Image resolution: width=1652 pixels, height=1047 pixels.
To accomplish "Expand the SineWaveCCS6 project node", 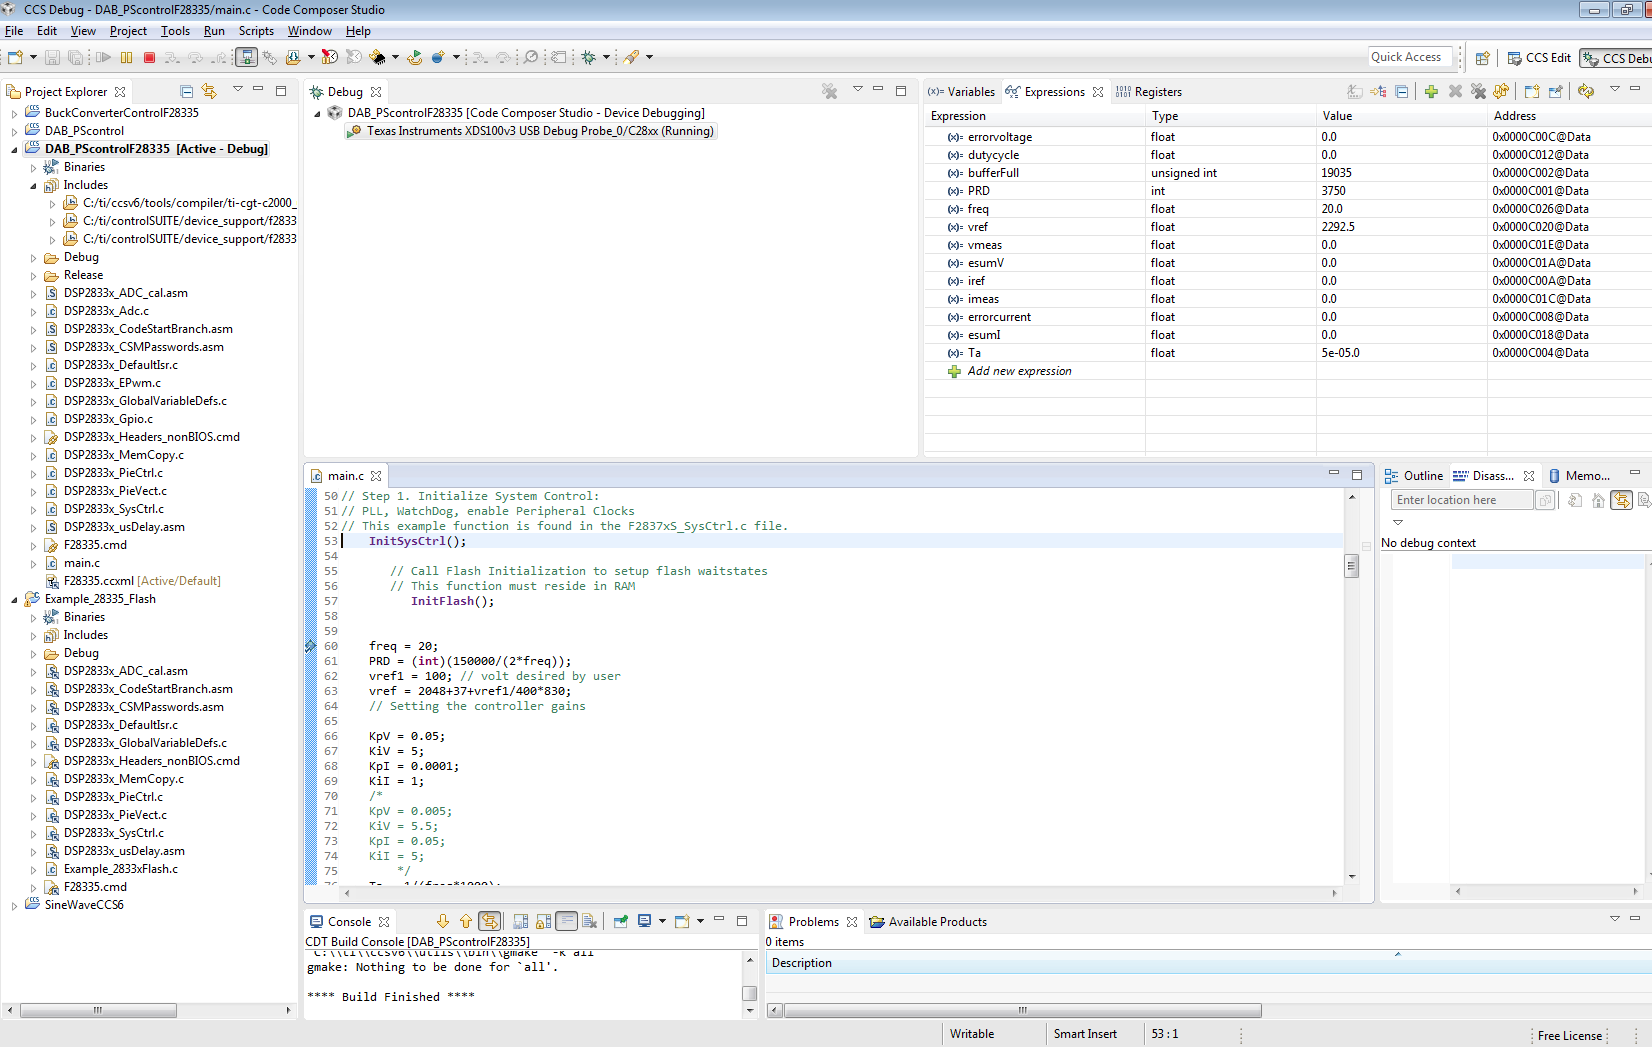I will [x=14, y=906].
